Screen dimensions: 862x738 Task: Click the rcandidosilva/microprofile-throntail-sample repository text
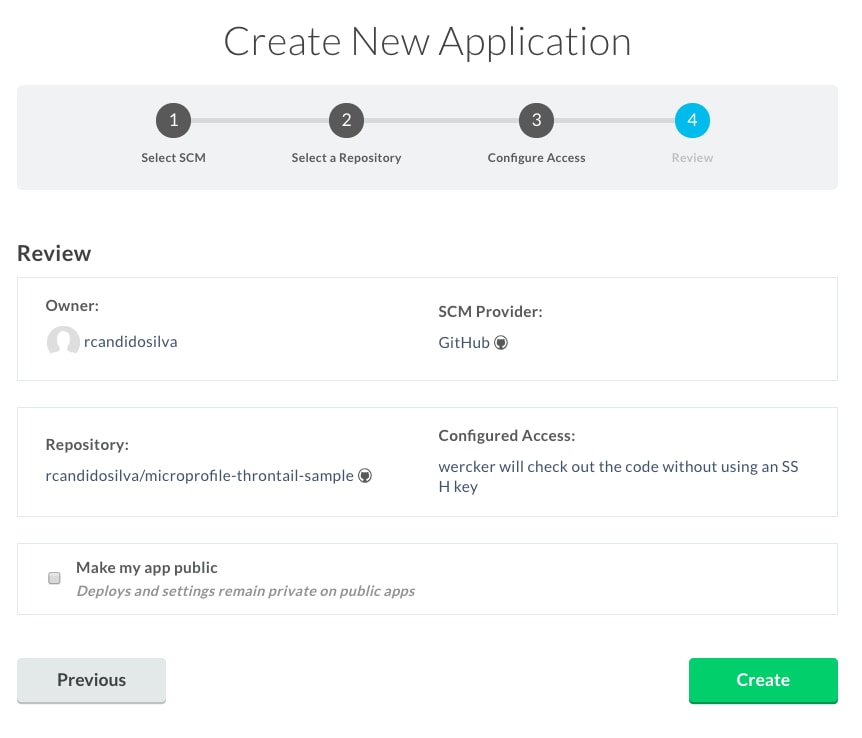(x=199, y=476)
